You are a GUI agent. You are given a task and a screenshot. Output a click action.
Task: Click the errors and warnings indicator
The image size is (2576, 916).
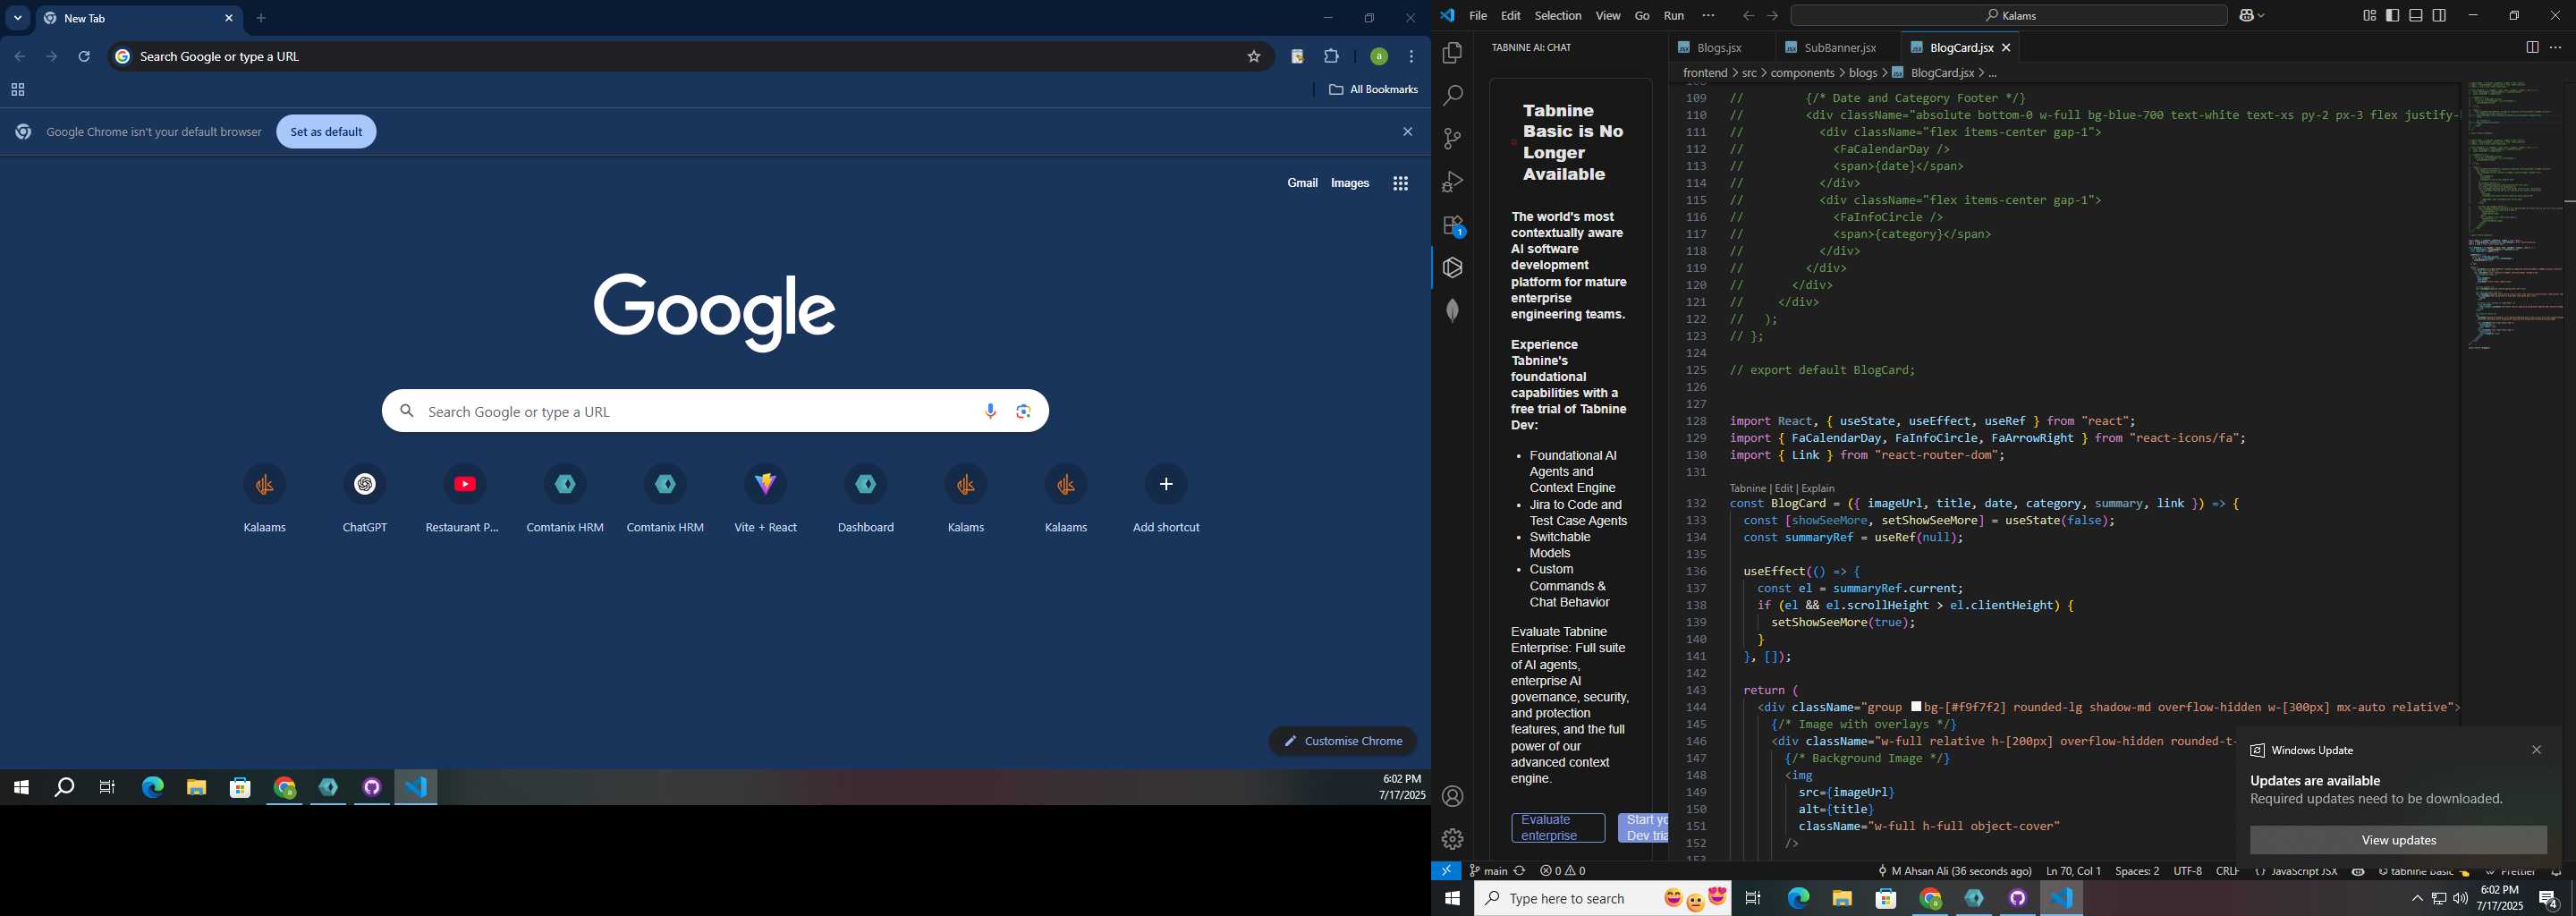1562,871
